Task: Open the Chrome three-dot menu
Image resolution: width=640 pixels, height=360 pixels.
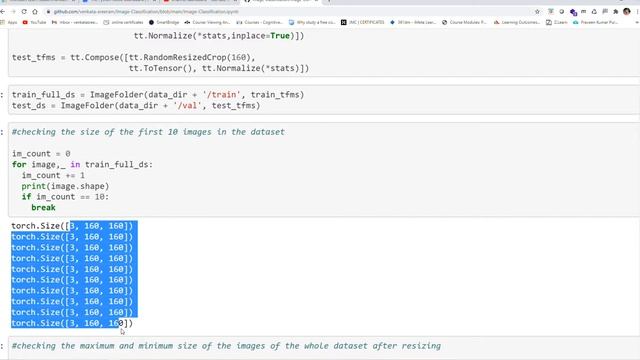Action: 637,11
